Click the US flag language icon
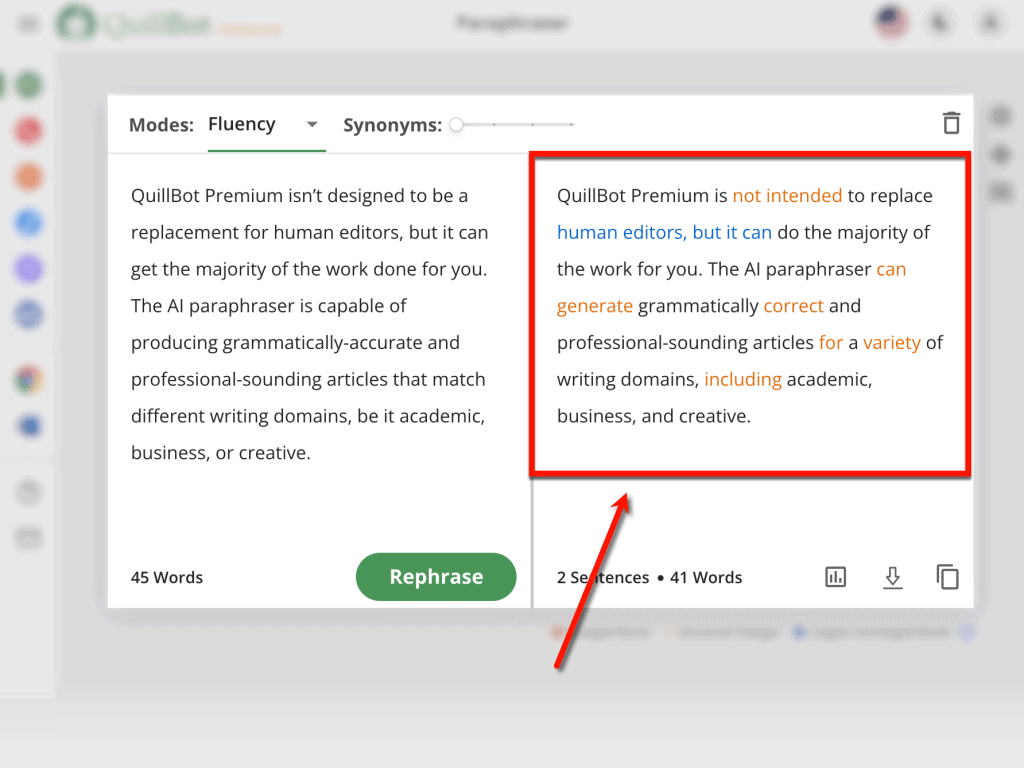The image size is (1024, 768). [x=890, y=22]
